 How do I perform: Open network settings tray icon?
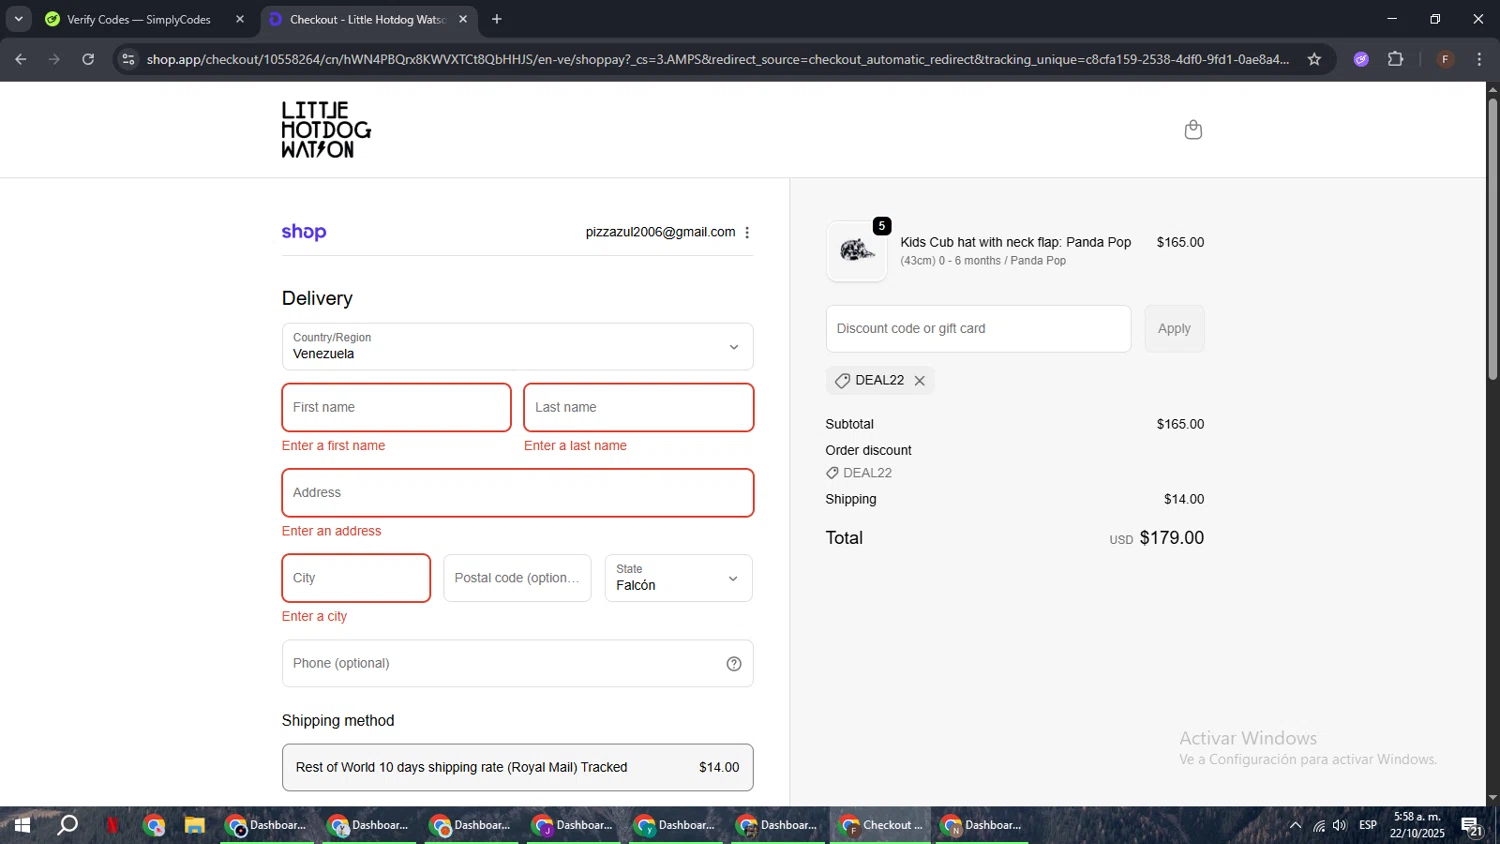(x=1318, y=826)
